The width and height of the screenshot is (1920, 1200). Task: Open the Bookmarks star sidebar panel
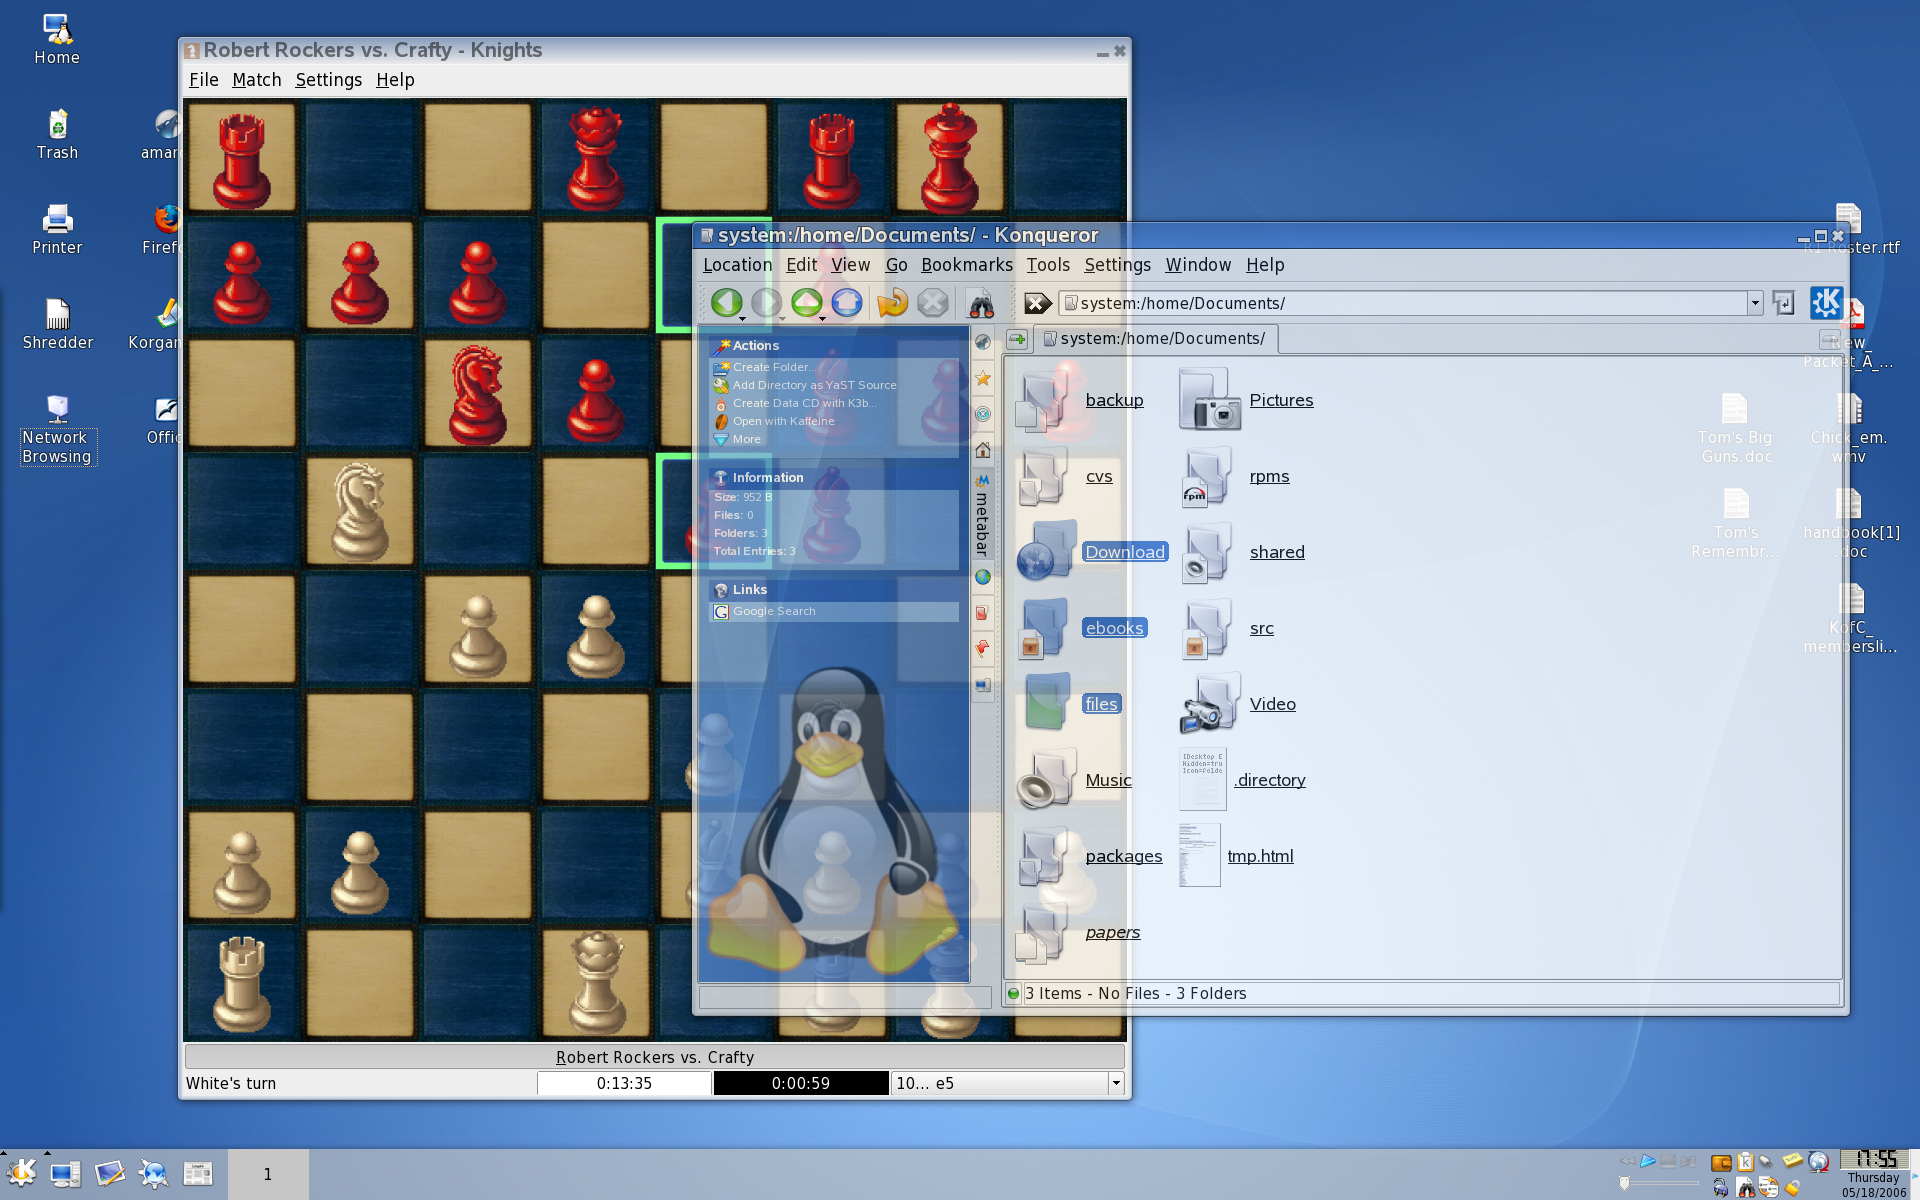pos(983,378)
